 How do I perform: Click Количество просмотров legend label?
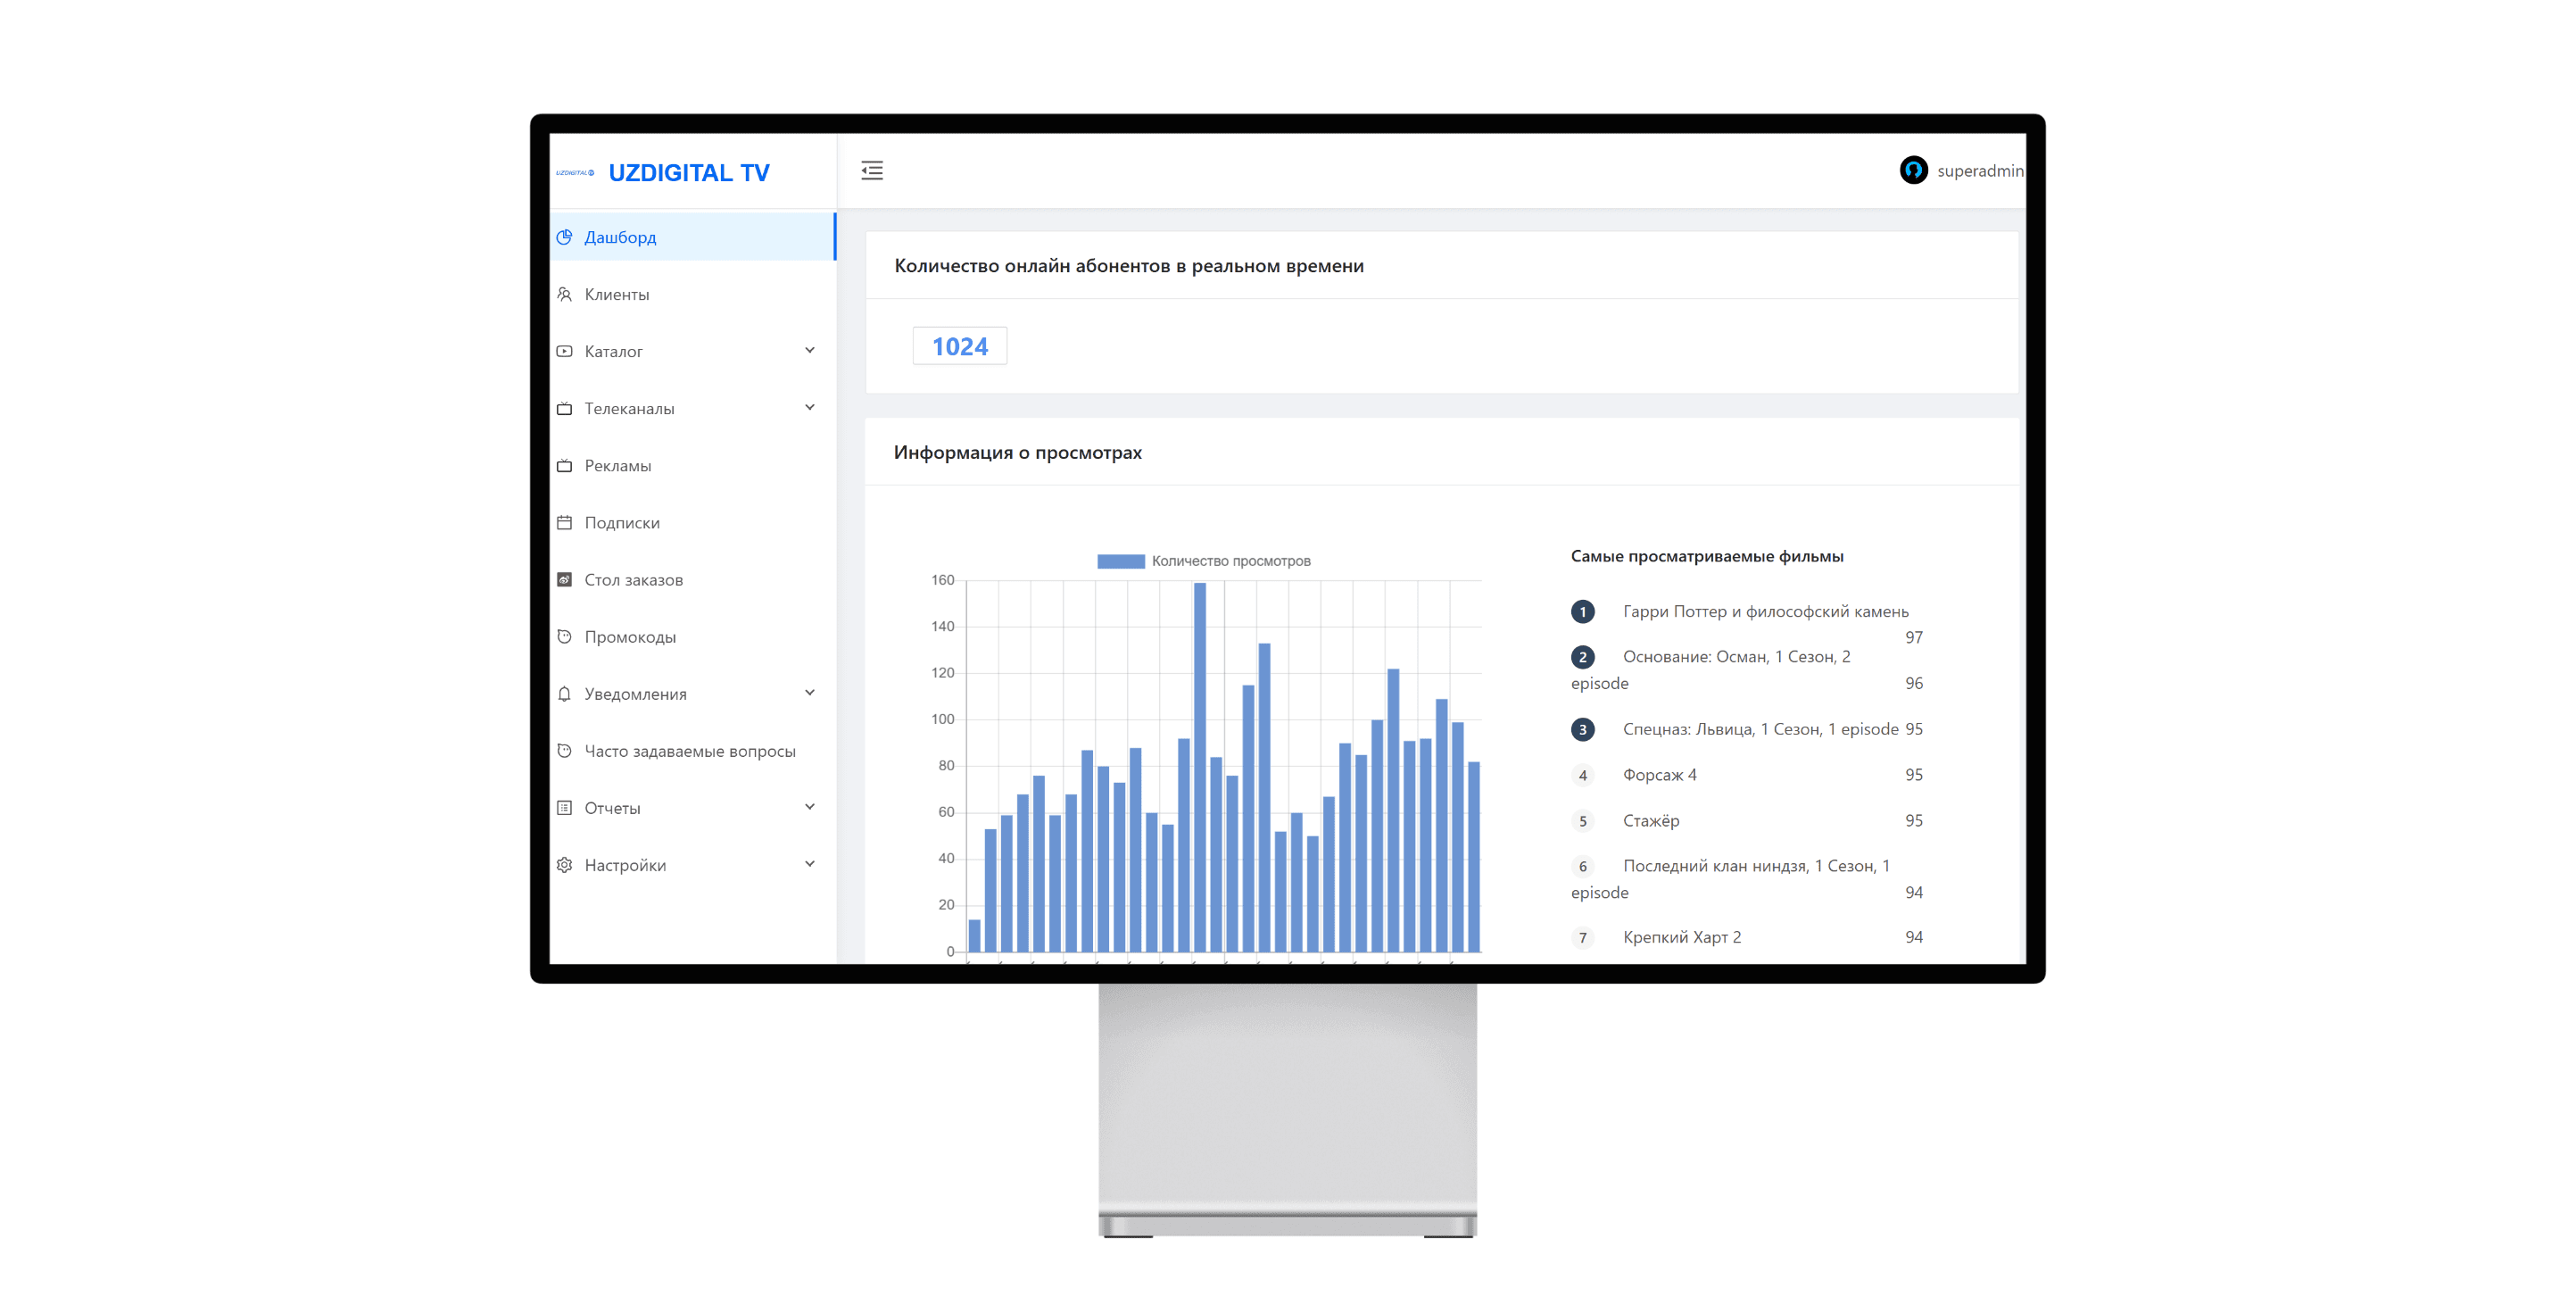pos(1231,561)
